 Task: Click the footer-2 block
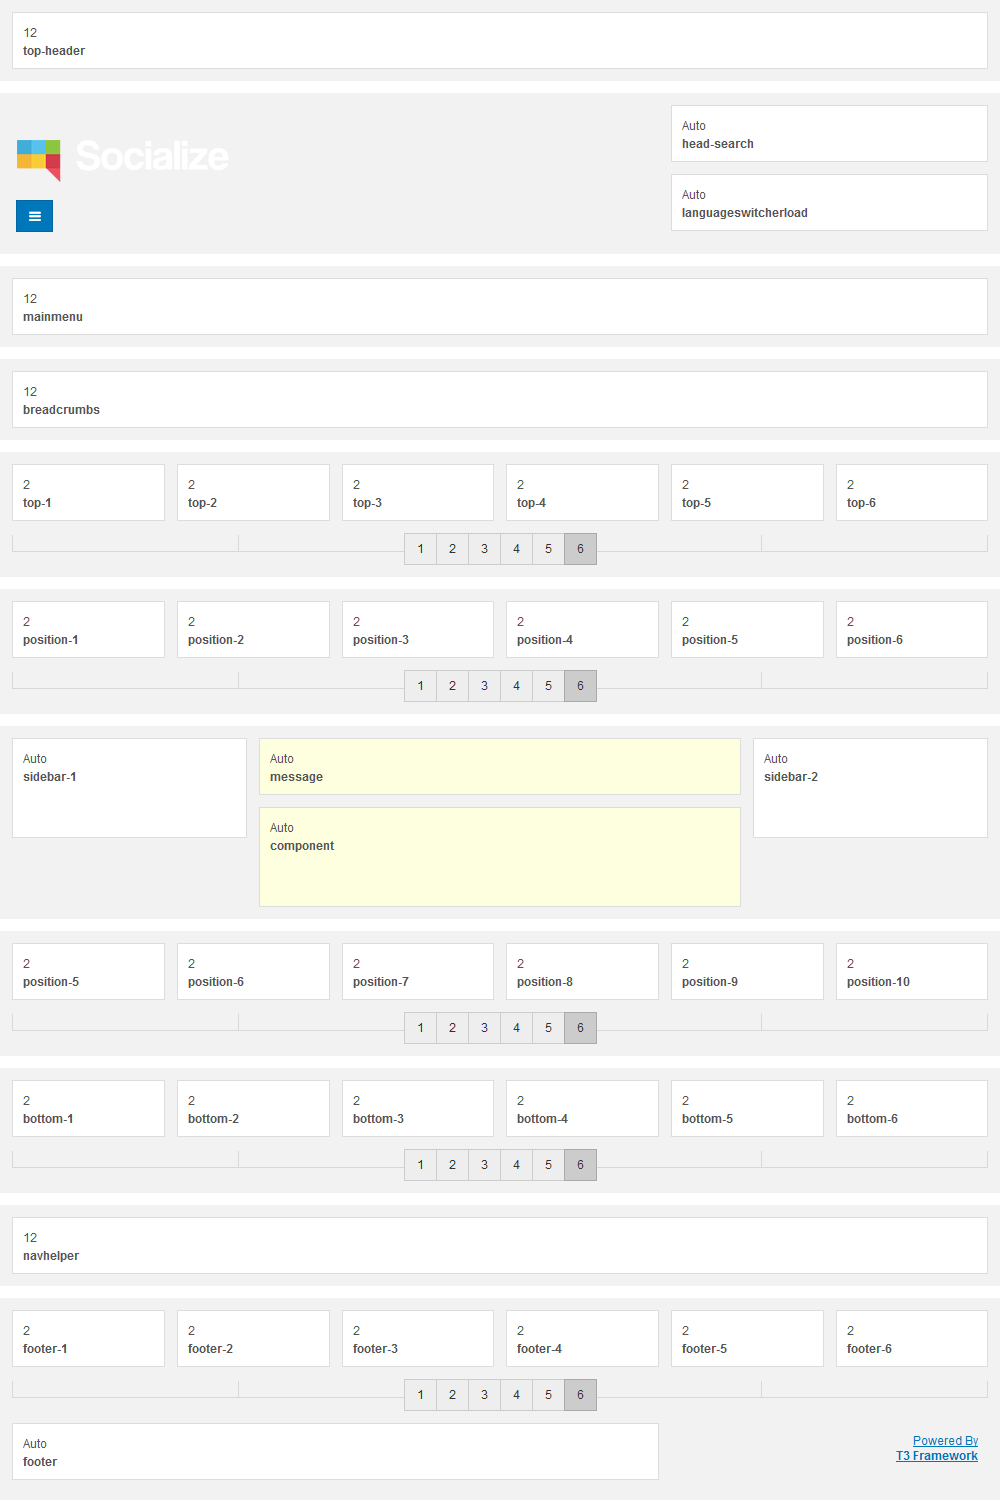(x=253, y=1338)
